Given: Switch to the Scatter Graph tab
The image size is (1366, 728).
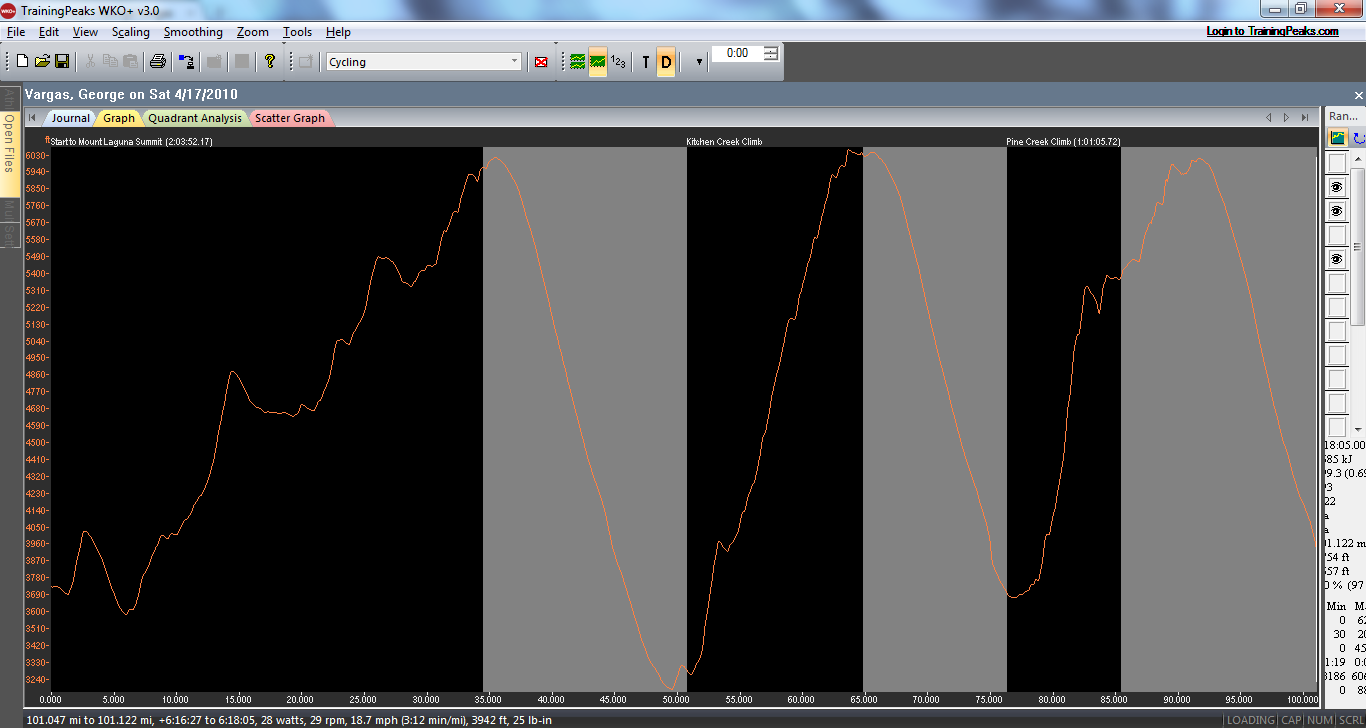Looking at the screenshot, I should pos(289,118).
